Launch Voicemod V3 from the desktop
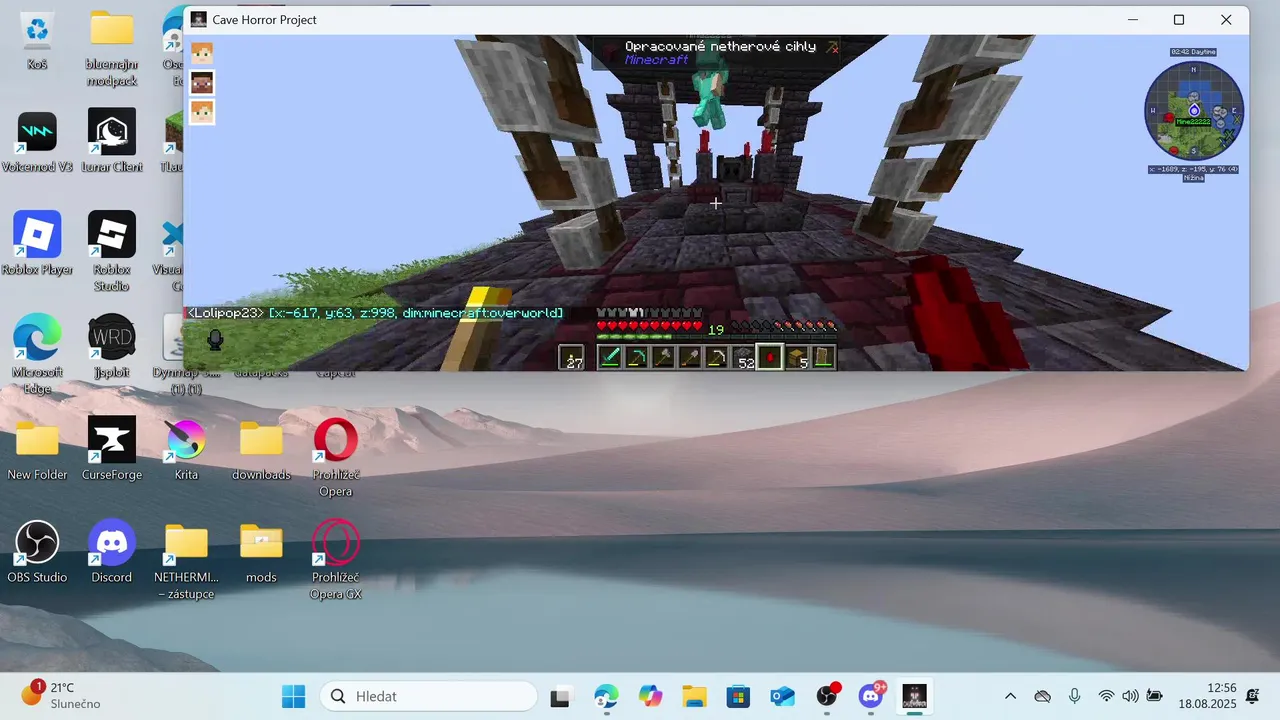1280x720 pixels. pyautogui.click(x=37, y=142)
